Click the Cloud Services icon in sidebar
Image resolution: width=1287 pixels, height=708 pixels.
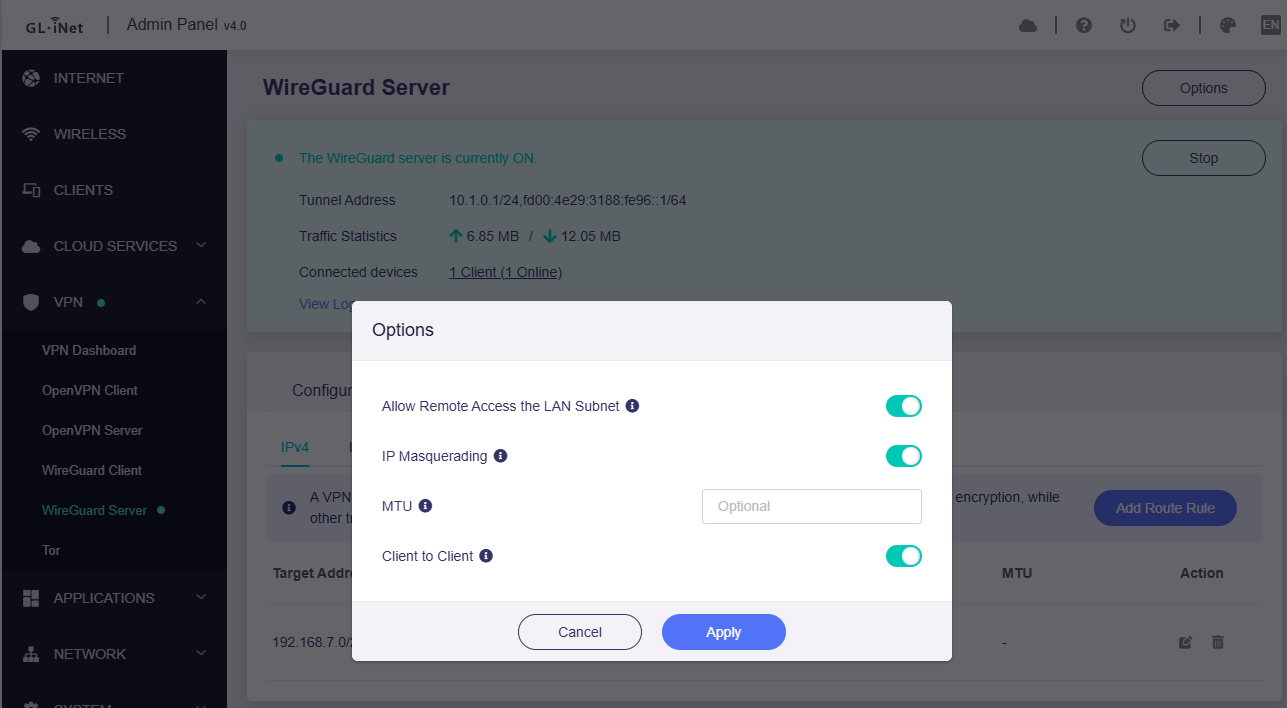point(31,246)
